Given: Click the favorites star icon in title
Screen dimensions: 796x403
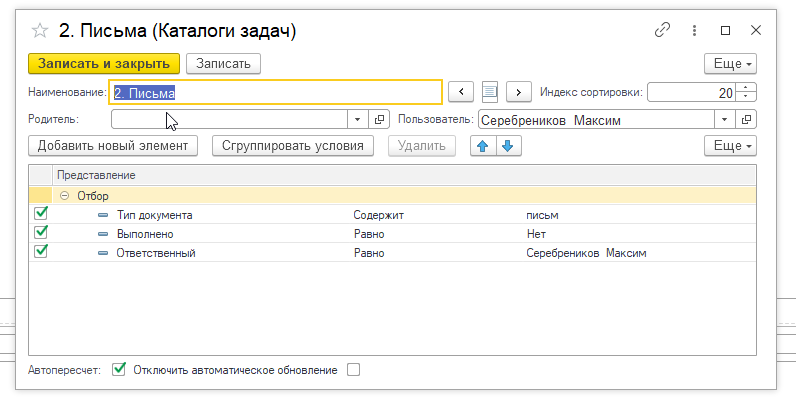Looking at the screenshot, I should coord(40,31).
